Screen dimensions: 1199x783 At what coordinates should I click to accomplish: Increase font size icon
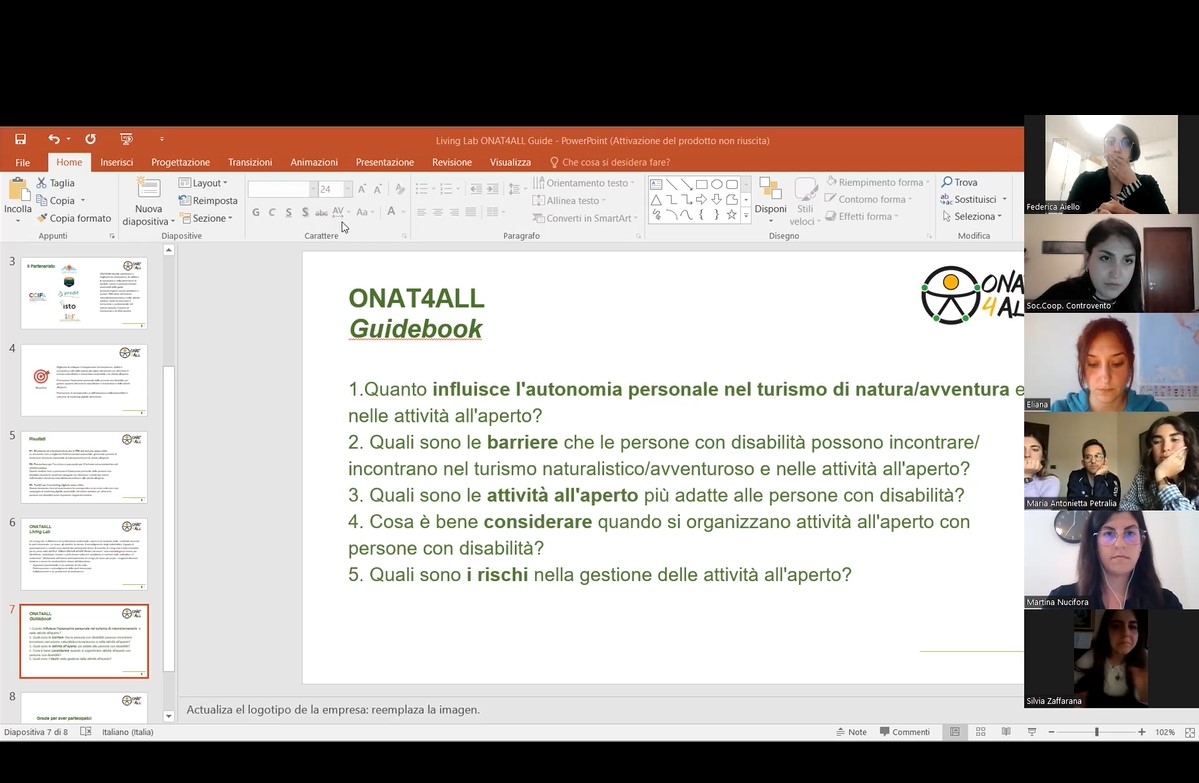pyautogui.click(x=362, y=189)
